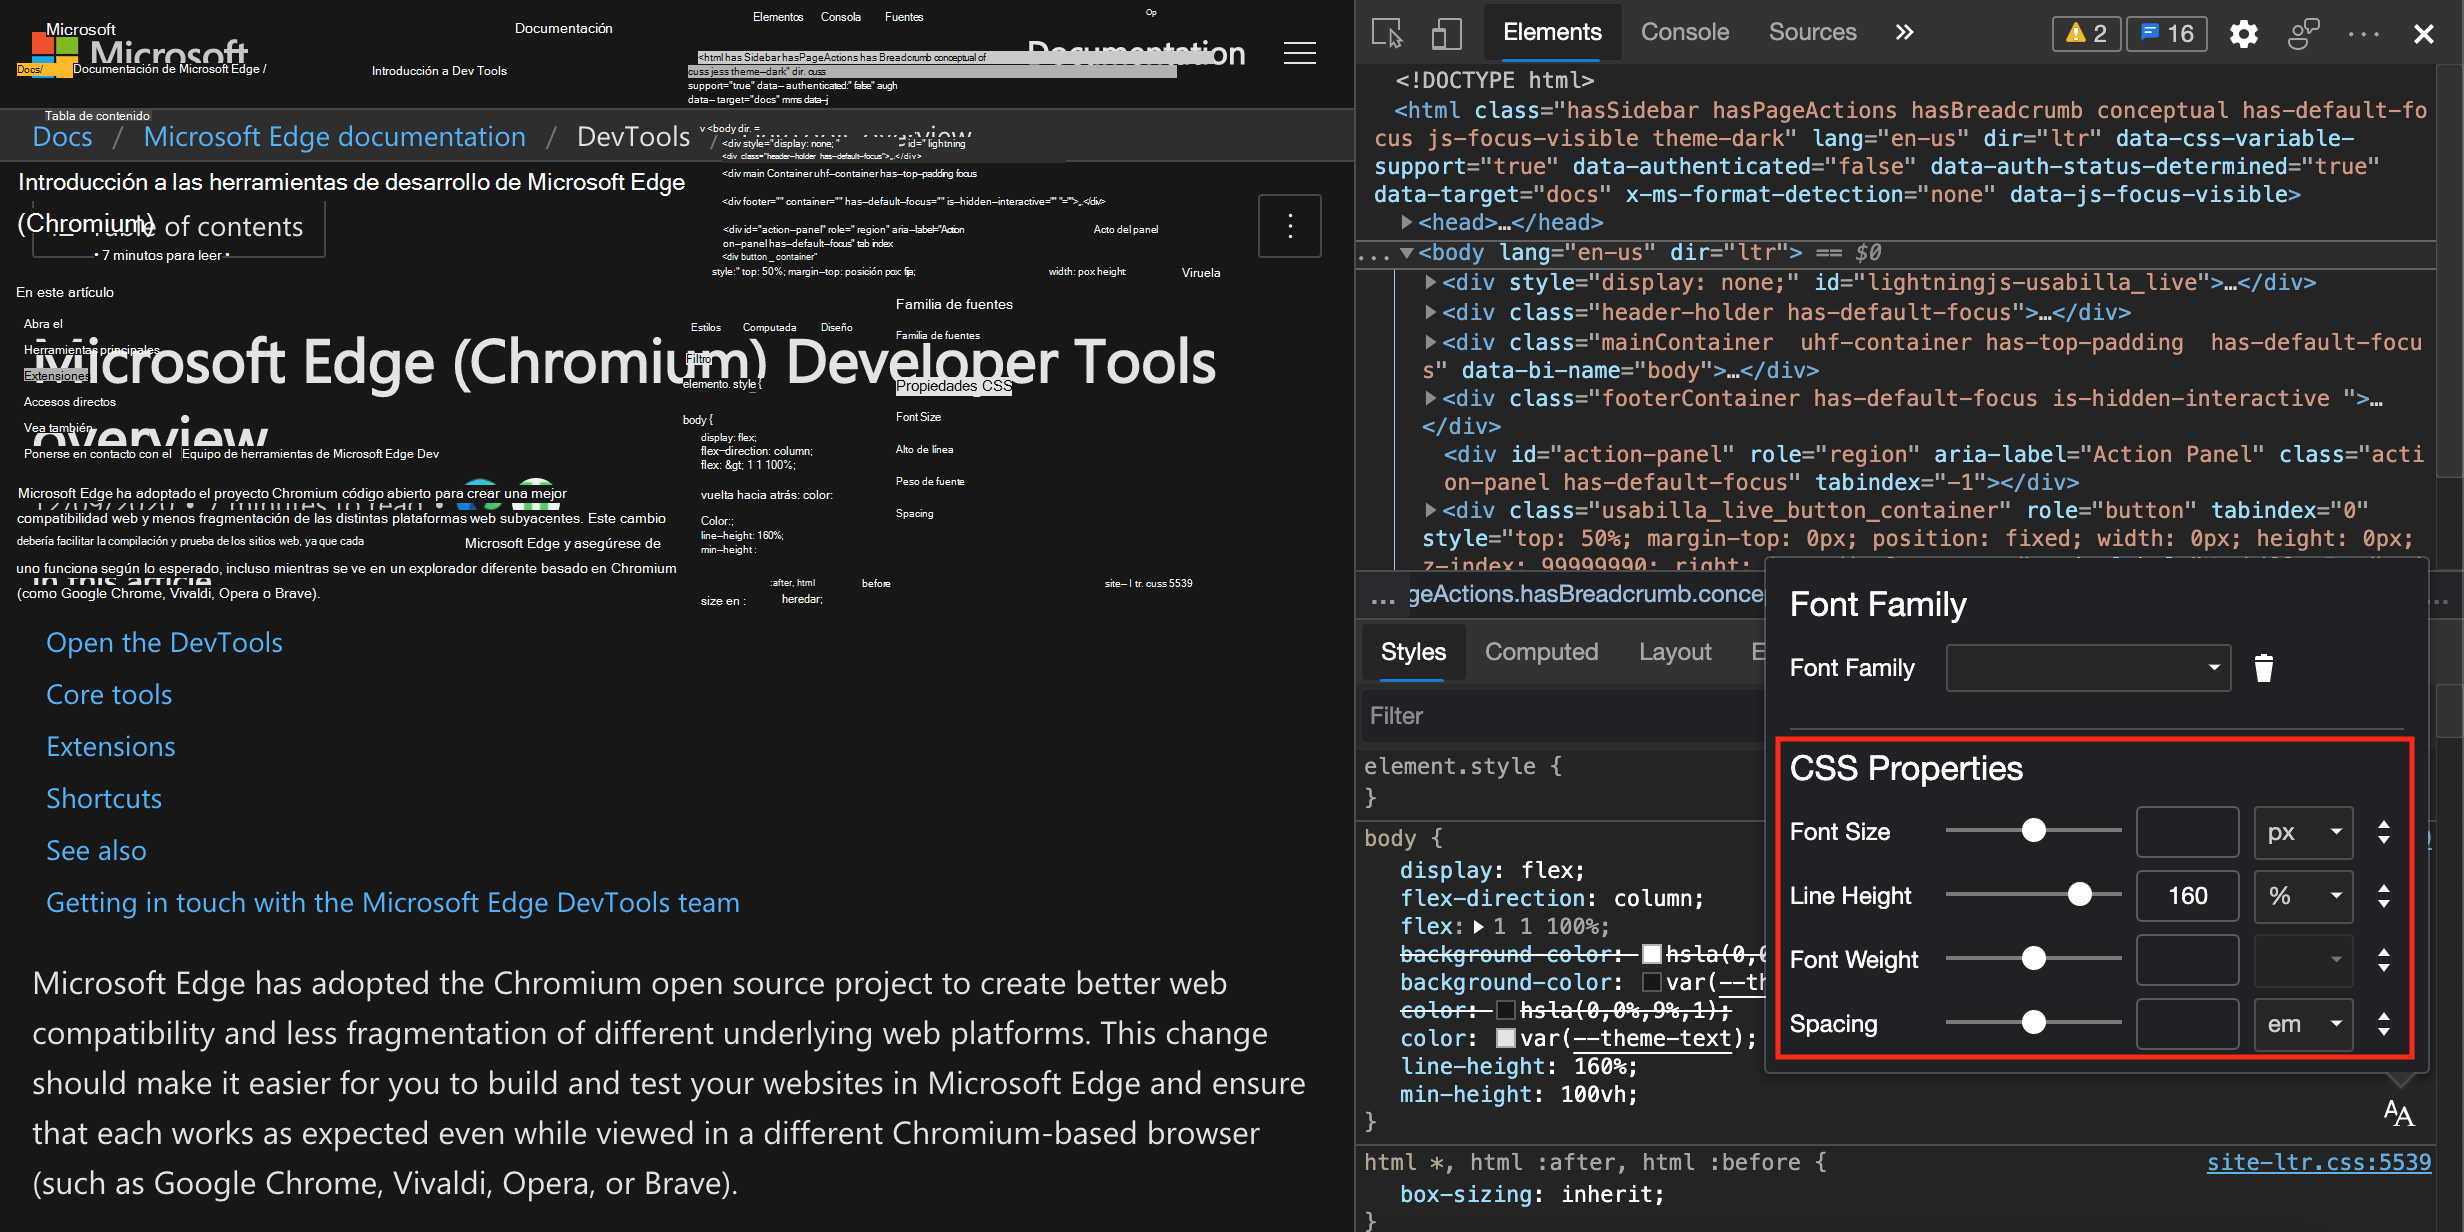Open the webpage hamburger menu
The width and height of the screenshot is (2464, 1232).
pos(1300,52)
